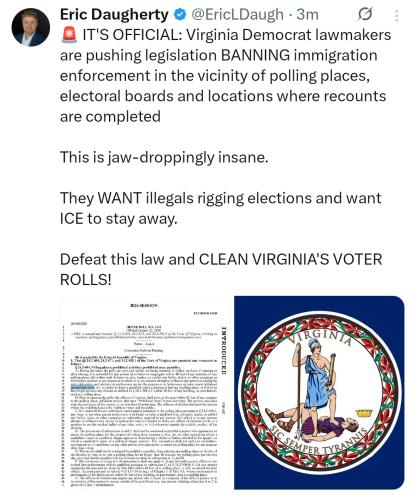
Task: Open the Virginia flag image
Action: tap(319, 392)
